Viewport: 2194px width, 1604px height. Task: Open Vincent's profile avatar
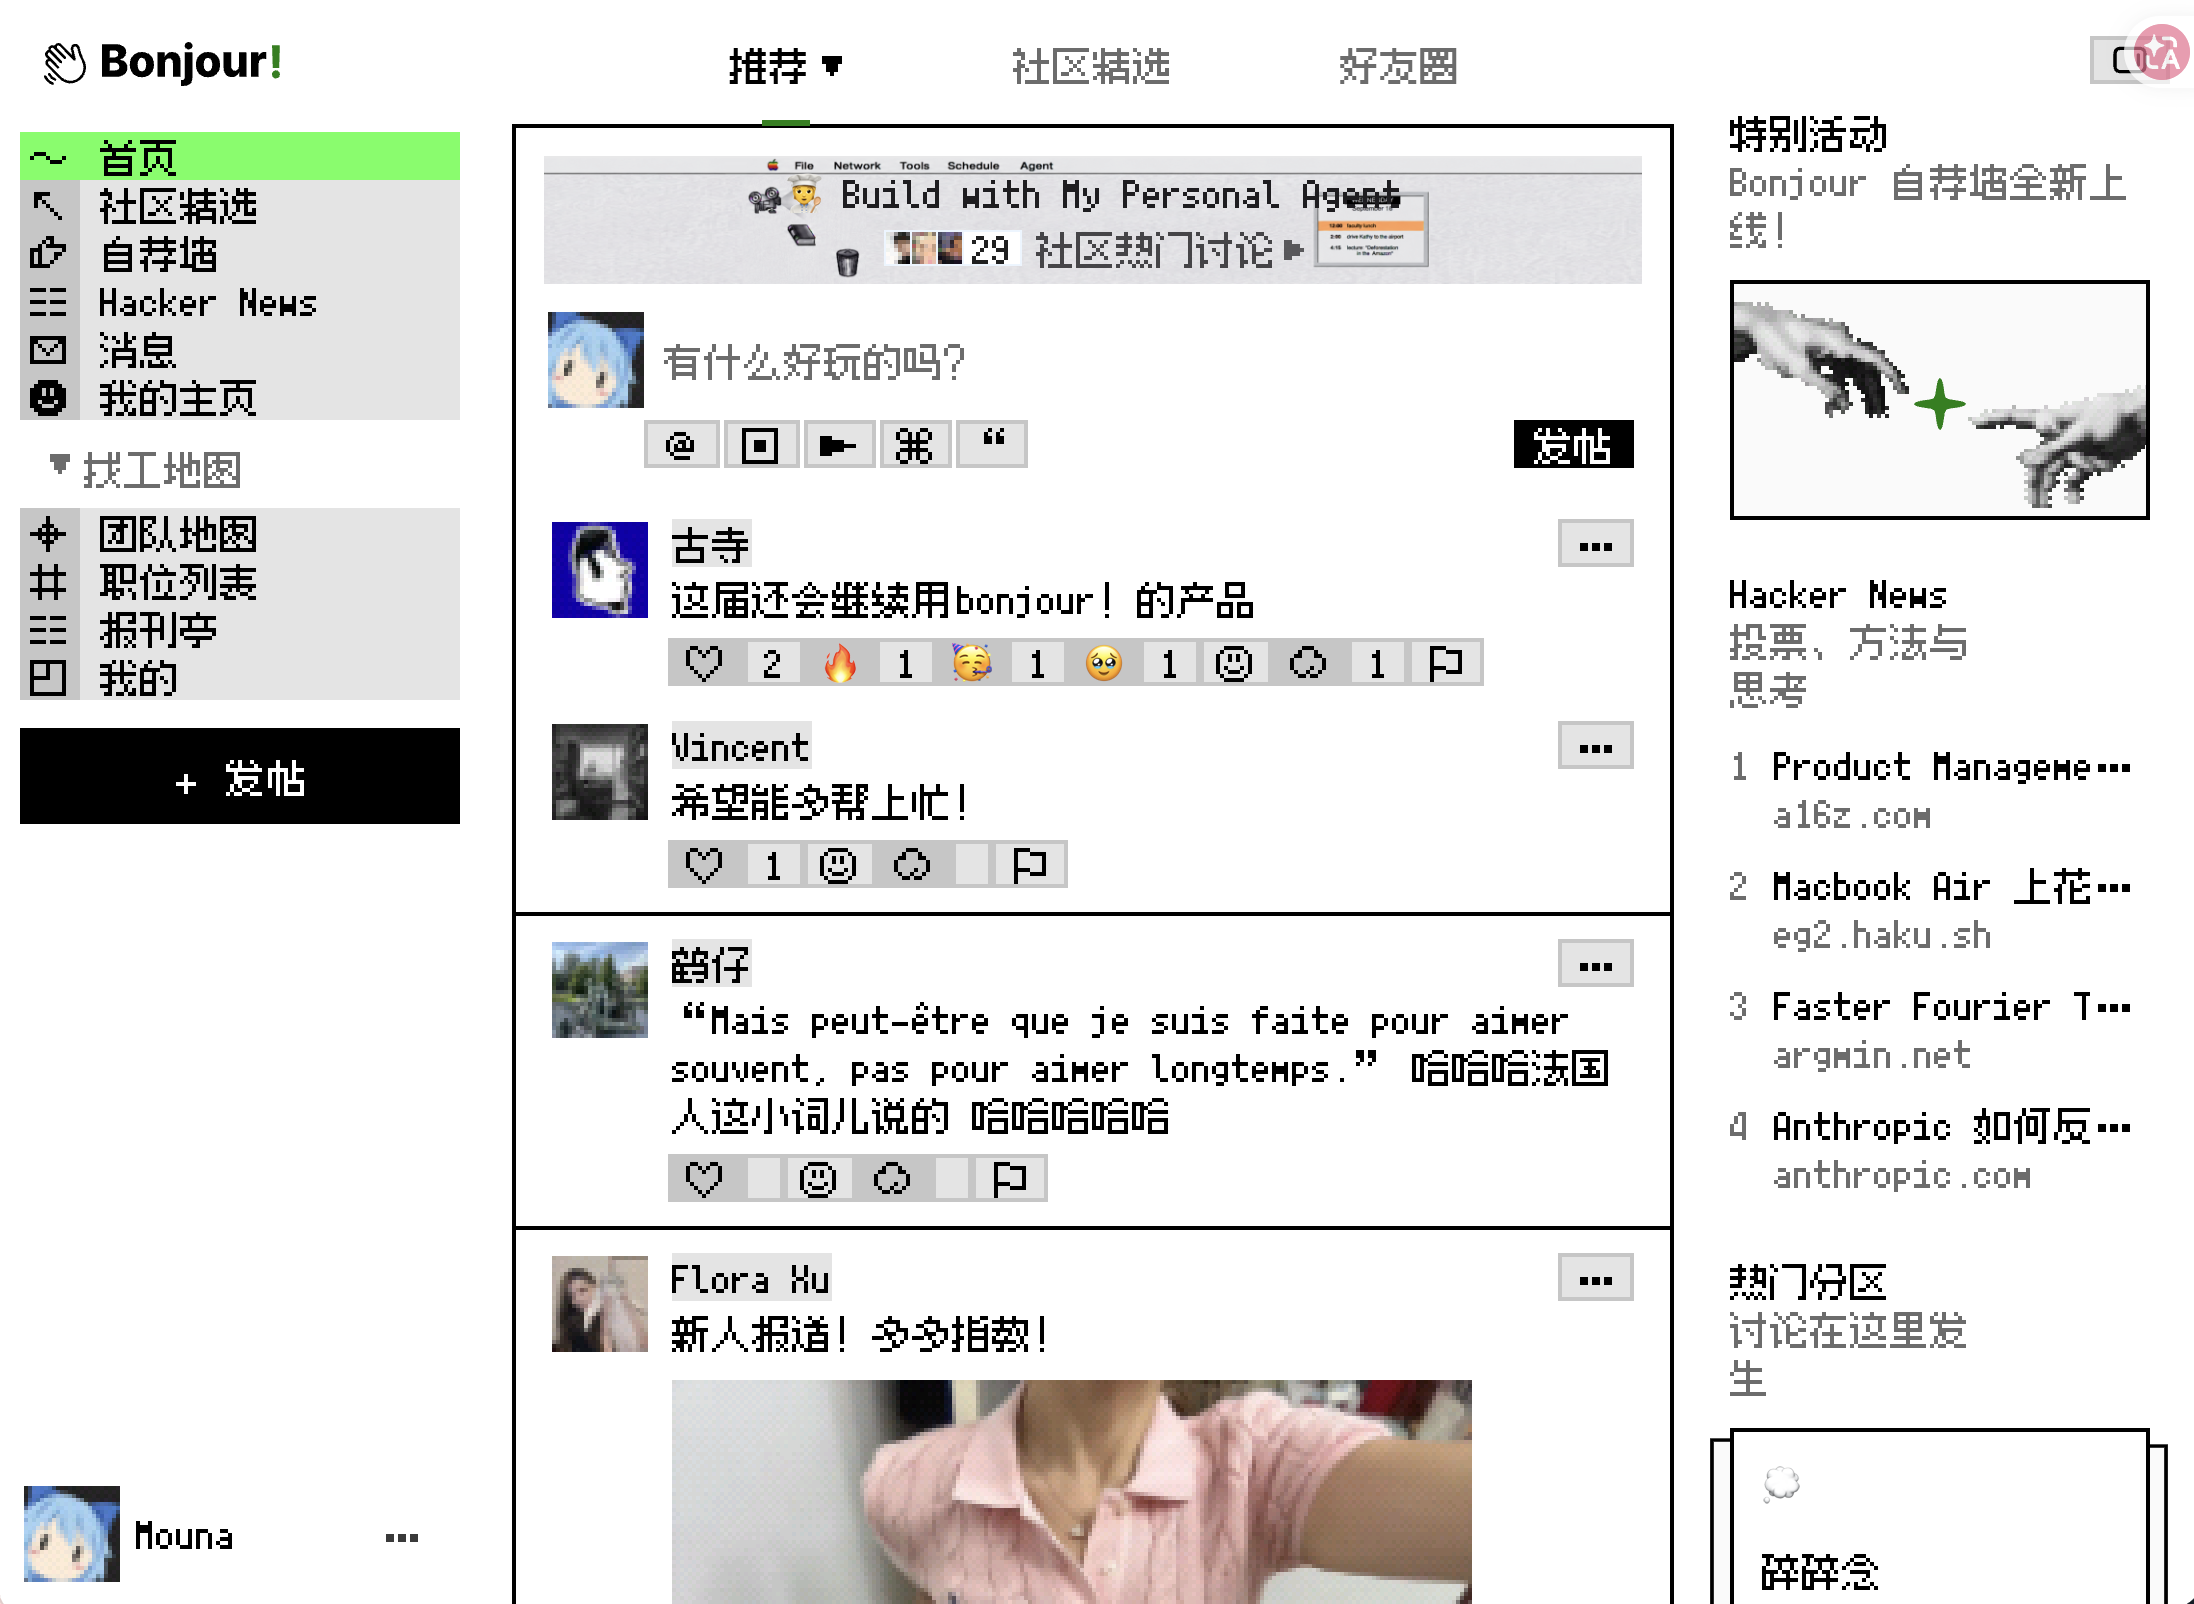tap(600, 772)
